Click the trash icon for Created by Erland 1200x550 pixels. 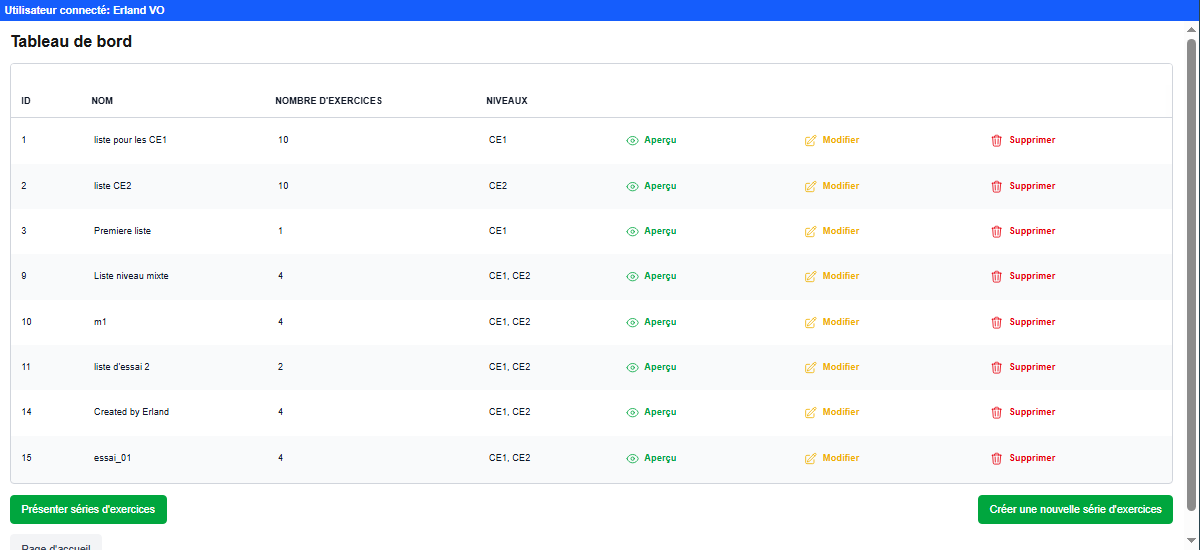(x=996, y=413)
